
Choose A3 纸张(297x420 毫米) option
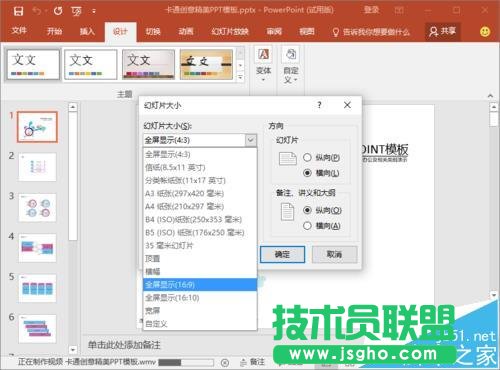click(x=200, y=193)
